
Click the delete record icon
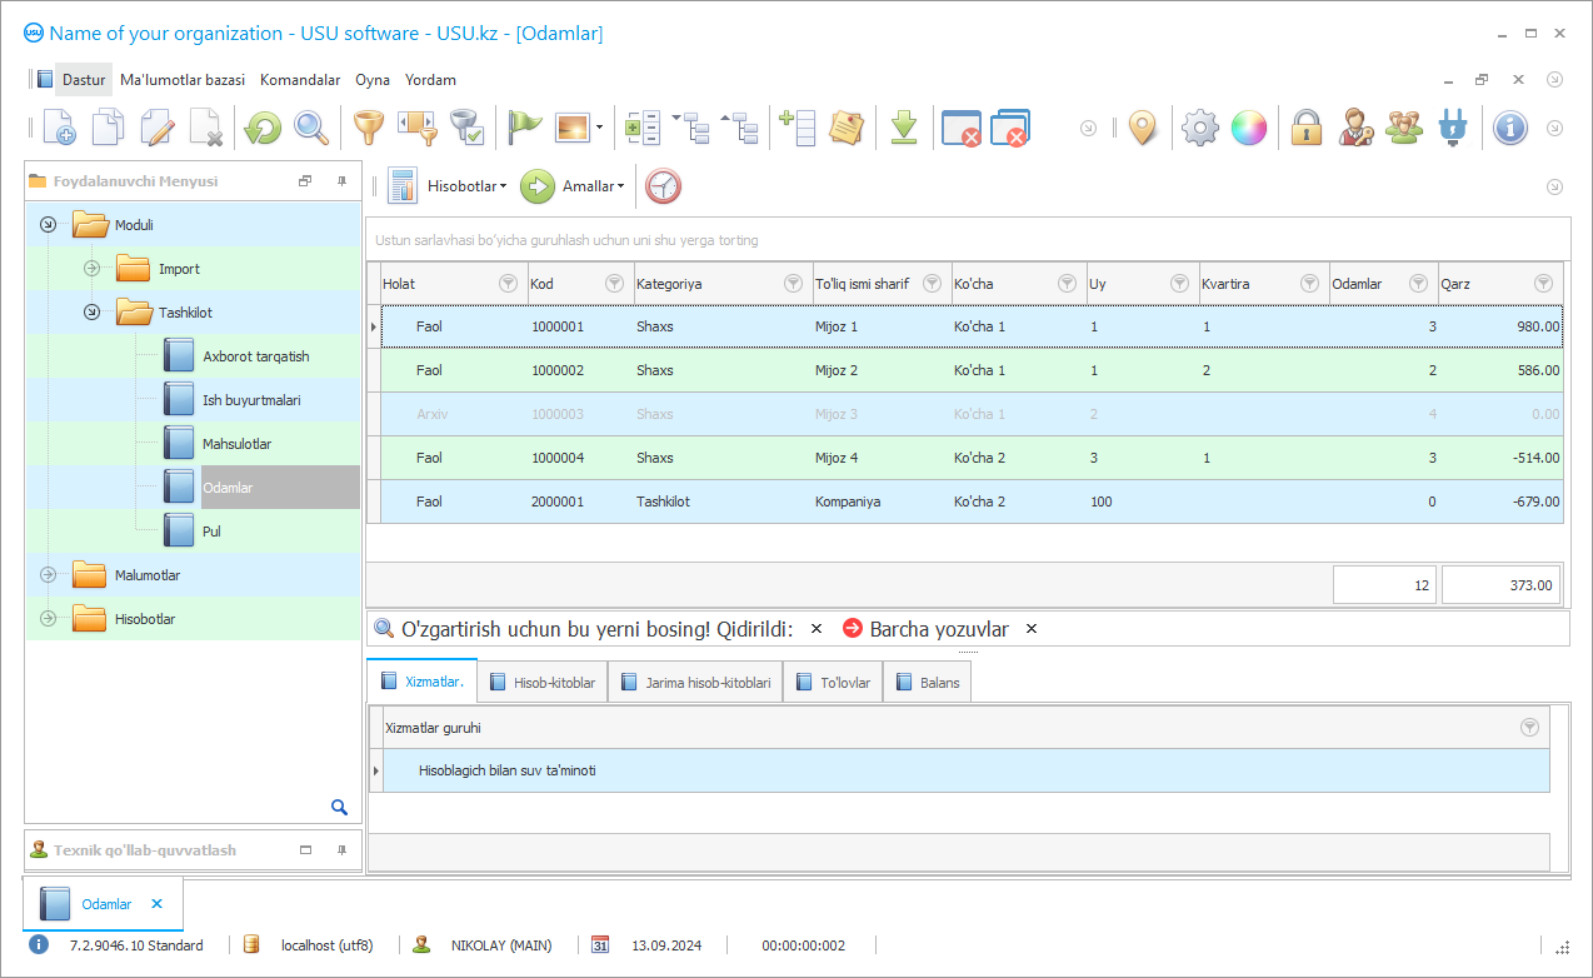(x=206, y=128)
